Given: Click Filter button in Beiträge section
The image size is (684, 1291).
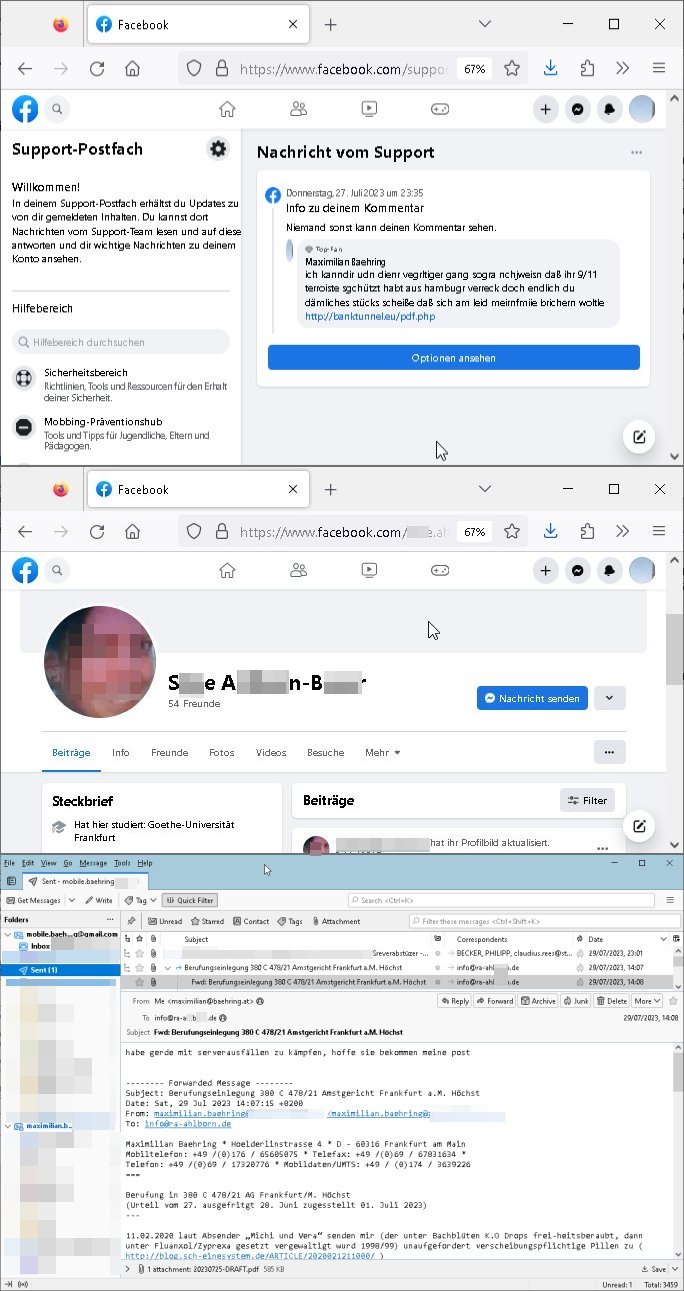Looking at the screenshot, I should coord(588,800).
